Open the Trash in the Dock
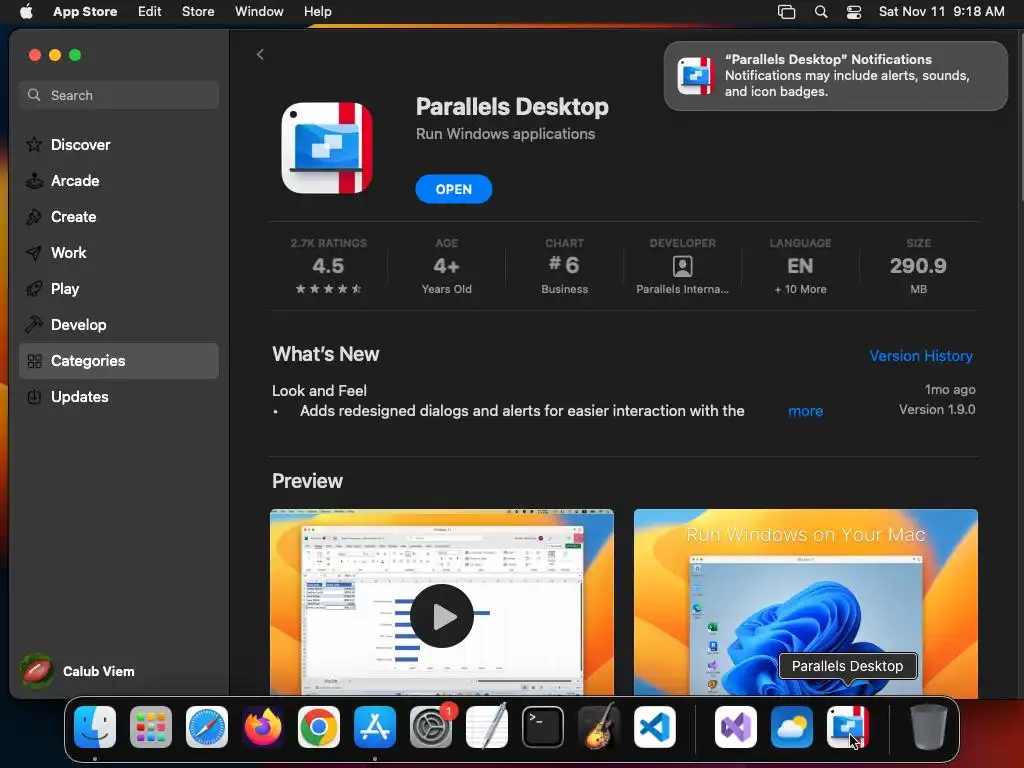 click(x=929, y=727)
